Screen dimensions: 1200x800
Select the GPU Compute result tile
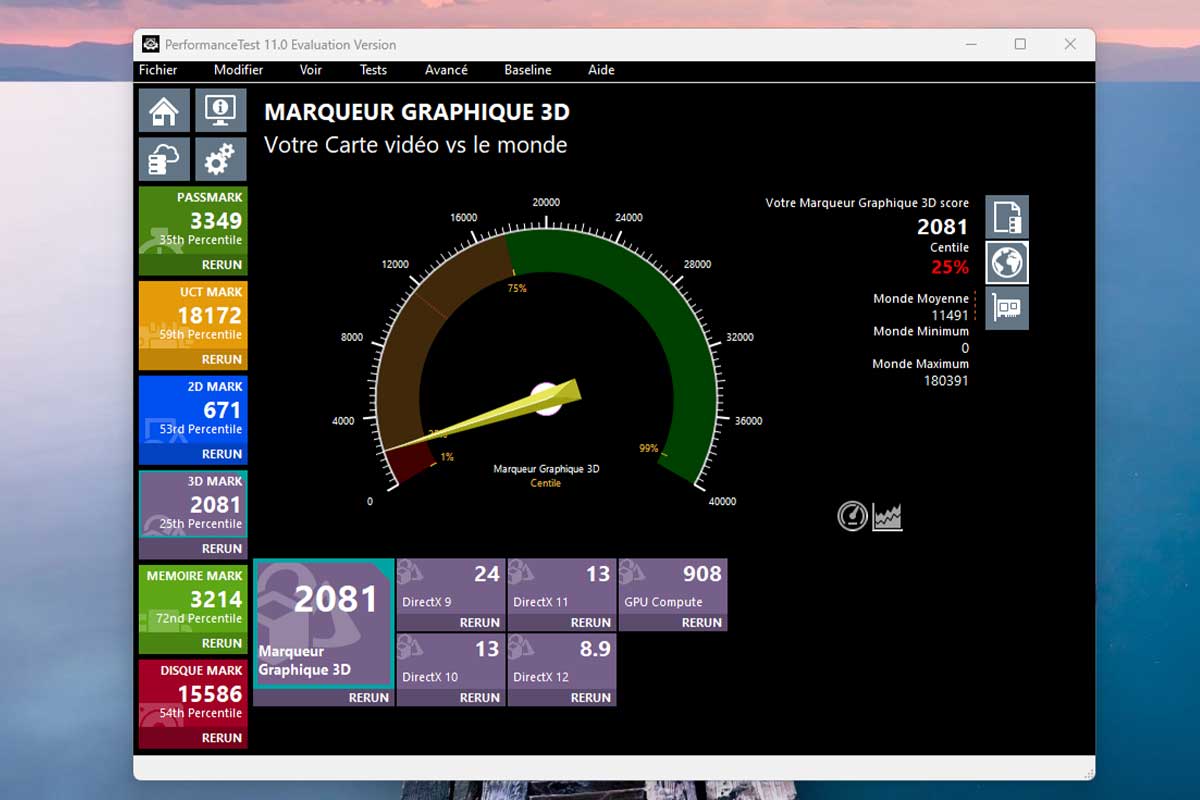[x=673, y=586]
